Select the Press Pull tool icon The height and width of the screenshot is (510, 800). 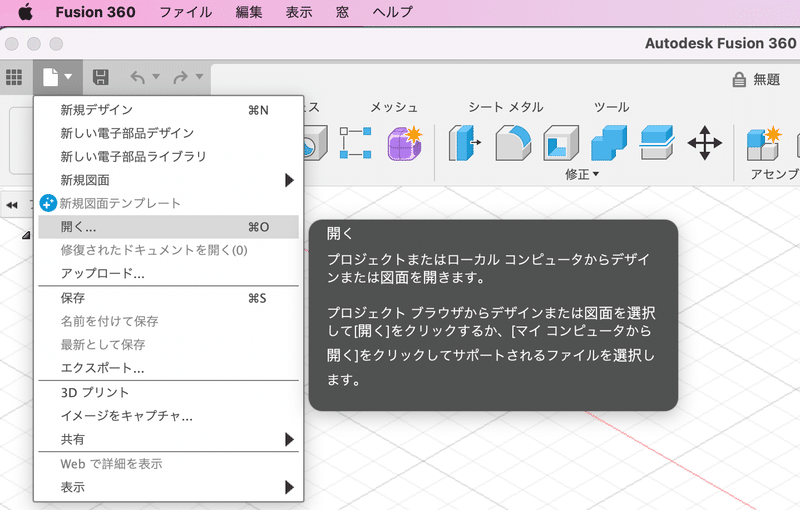tap(464, 143)
